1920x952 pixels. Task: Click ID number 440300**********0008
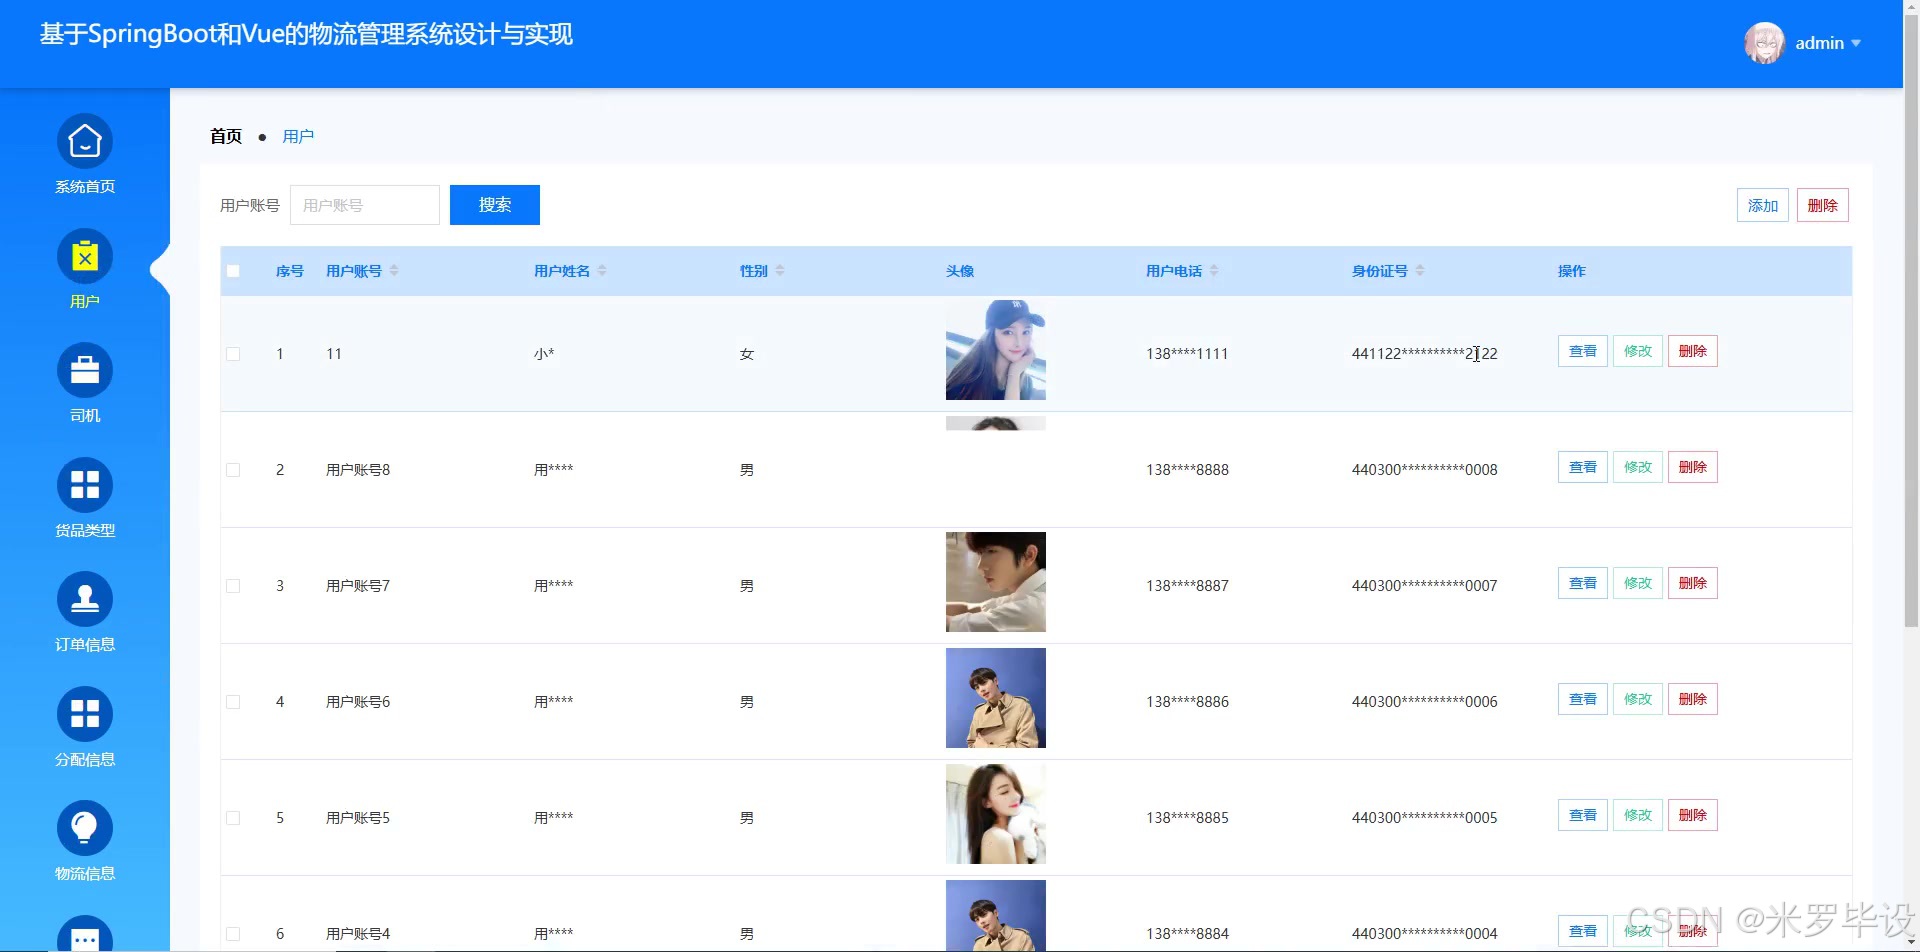pos(1425,470)
